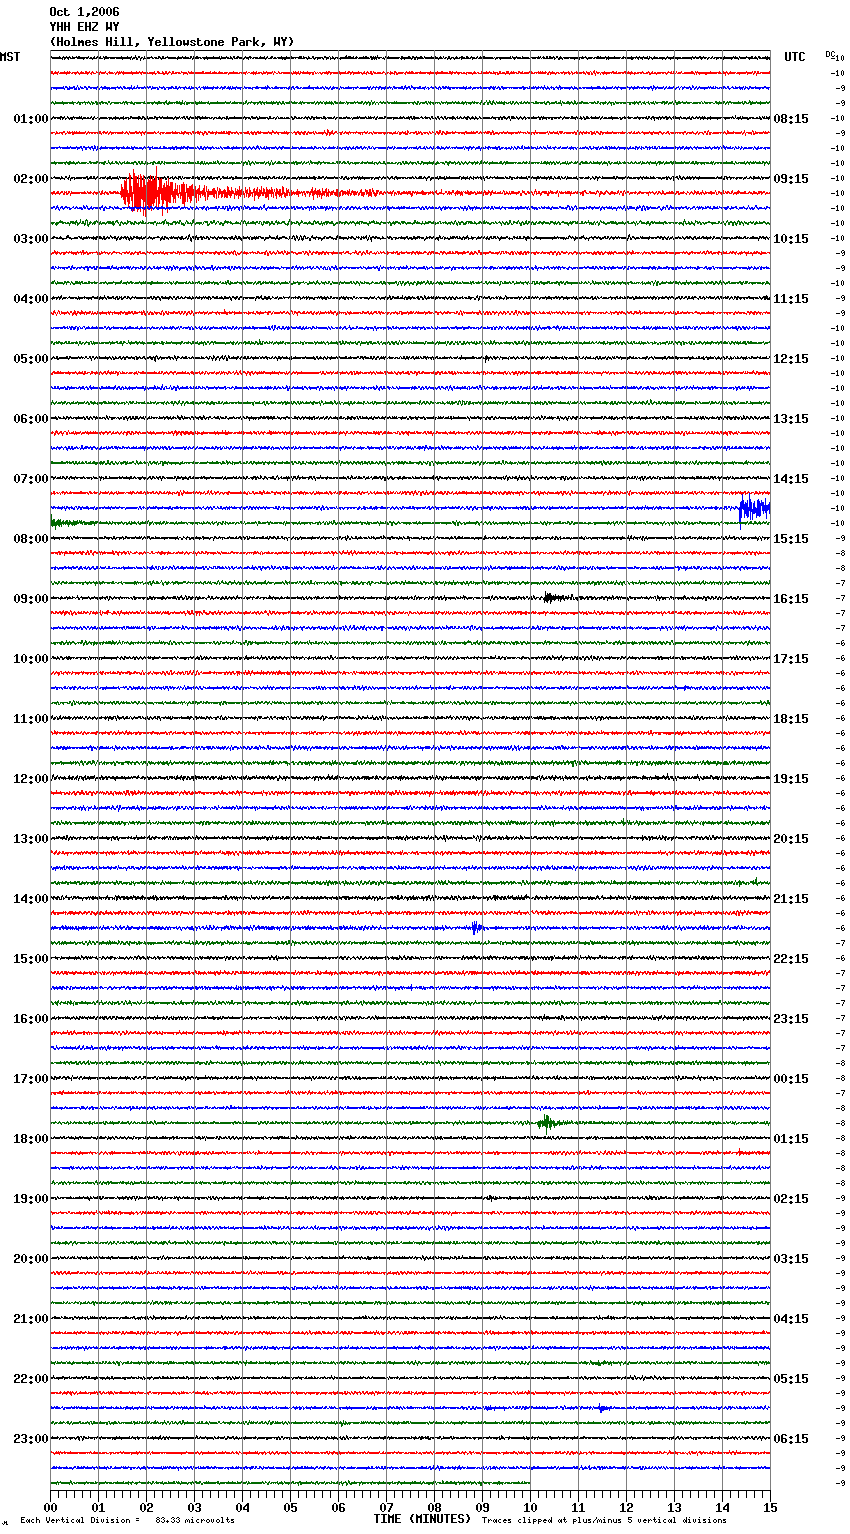Click the 03:00 MST time label
The image size is (850, 1534).
(x=31, y=239)
